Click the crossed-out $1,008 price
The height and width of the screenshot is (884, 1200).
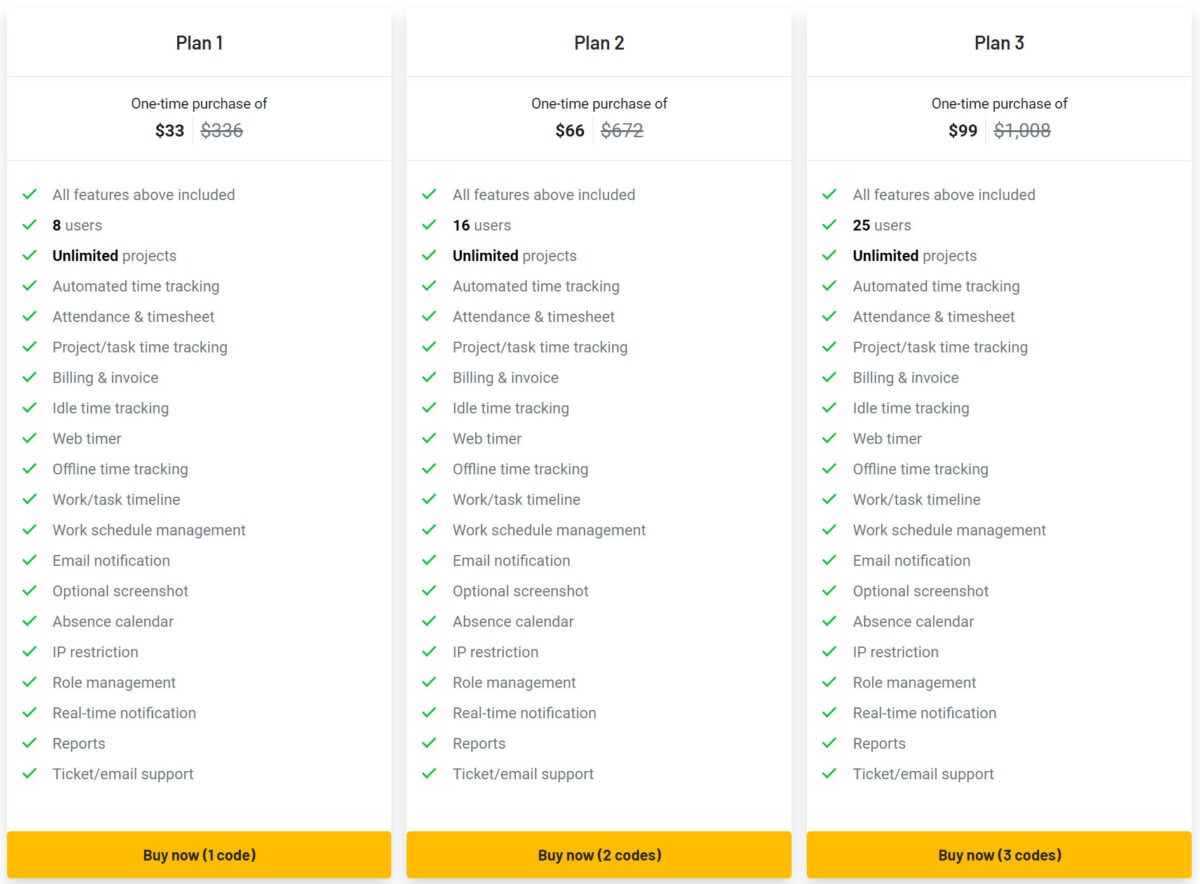tap(1022, 131)
